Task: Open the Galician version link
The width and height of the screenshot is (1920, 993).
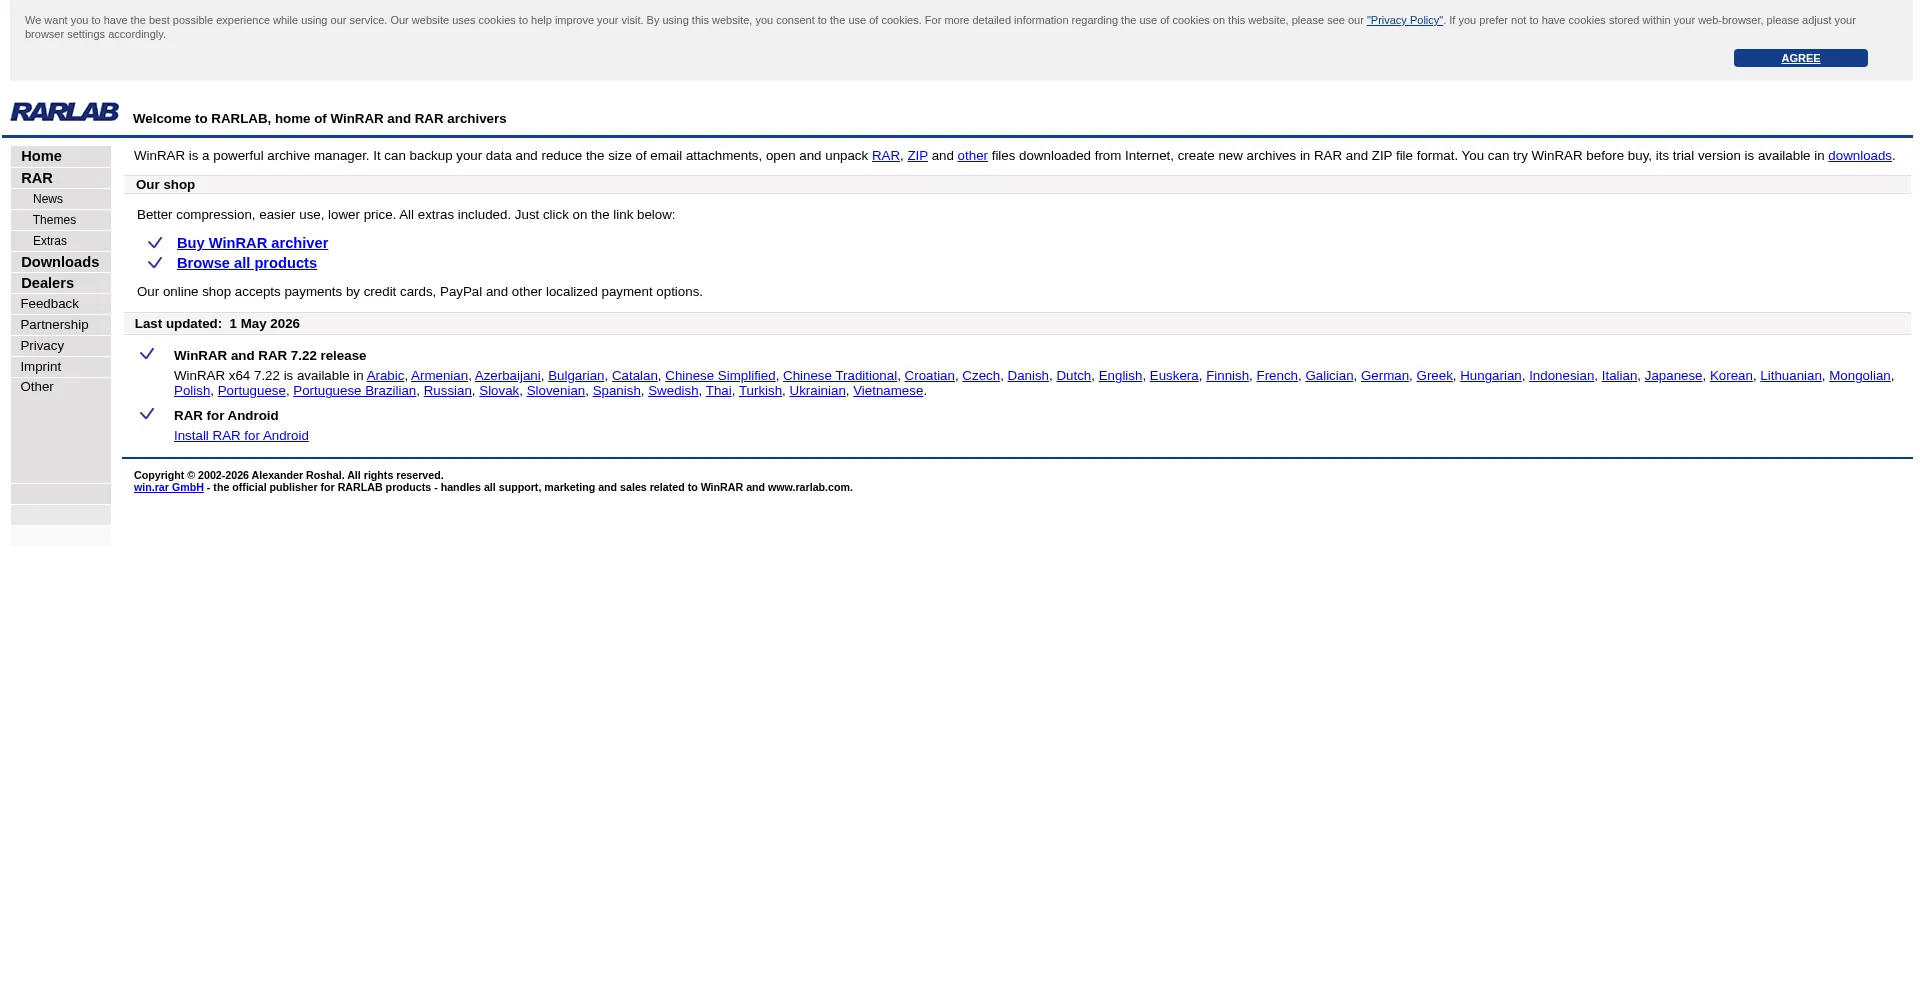Action: (1329, 376)
